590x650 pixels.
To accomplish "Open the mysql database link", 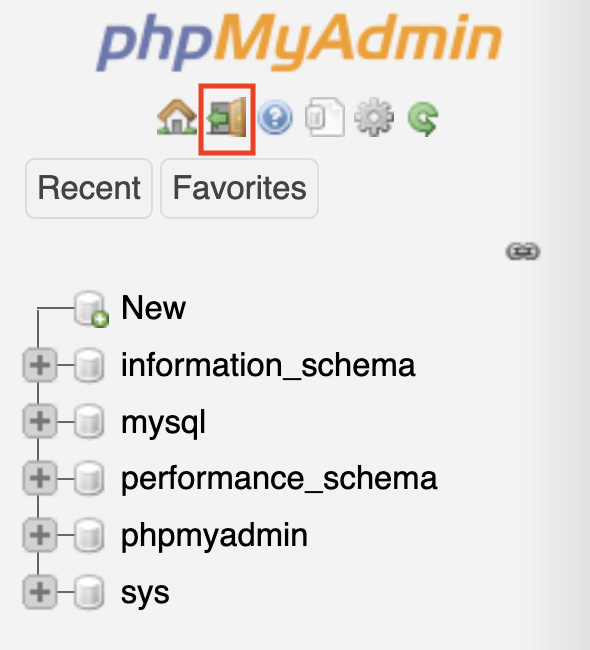I will pos(163,422).
